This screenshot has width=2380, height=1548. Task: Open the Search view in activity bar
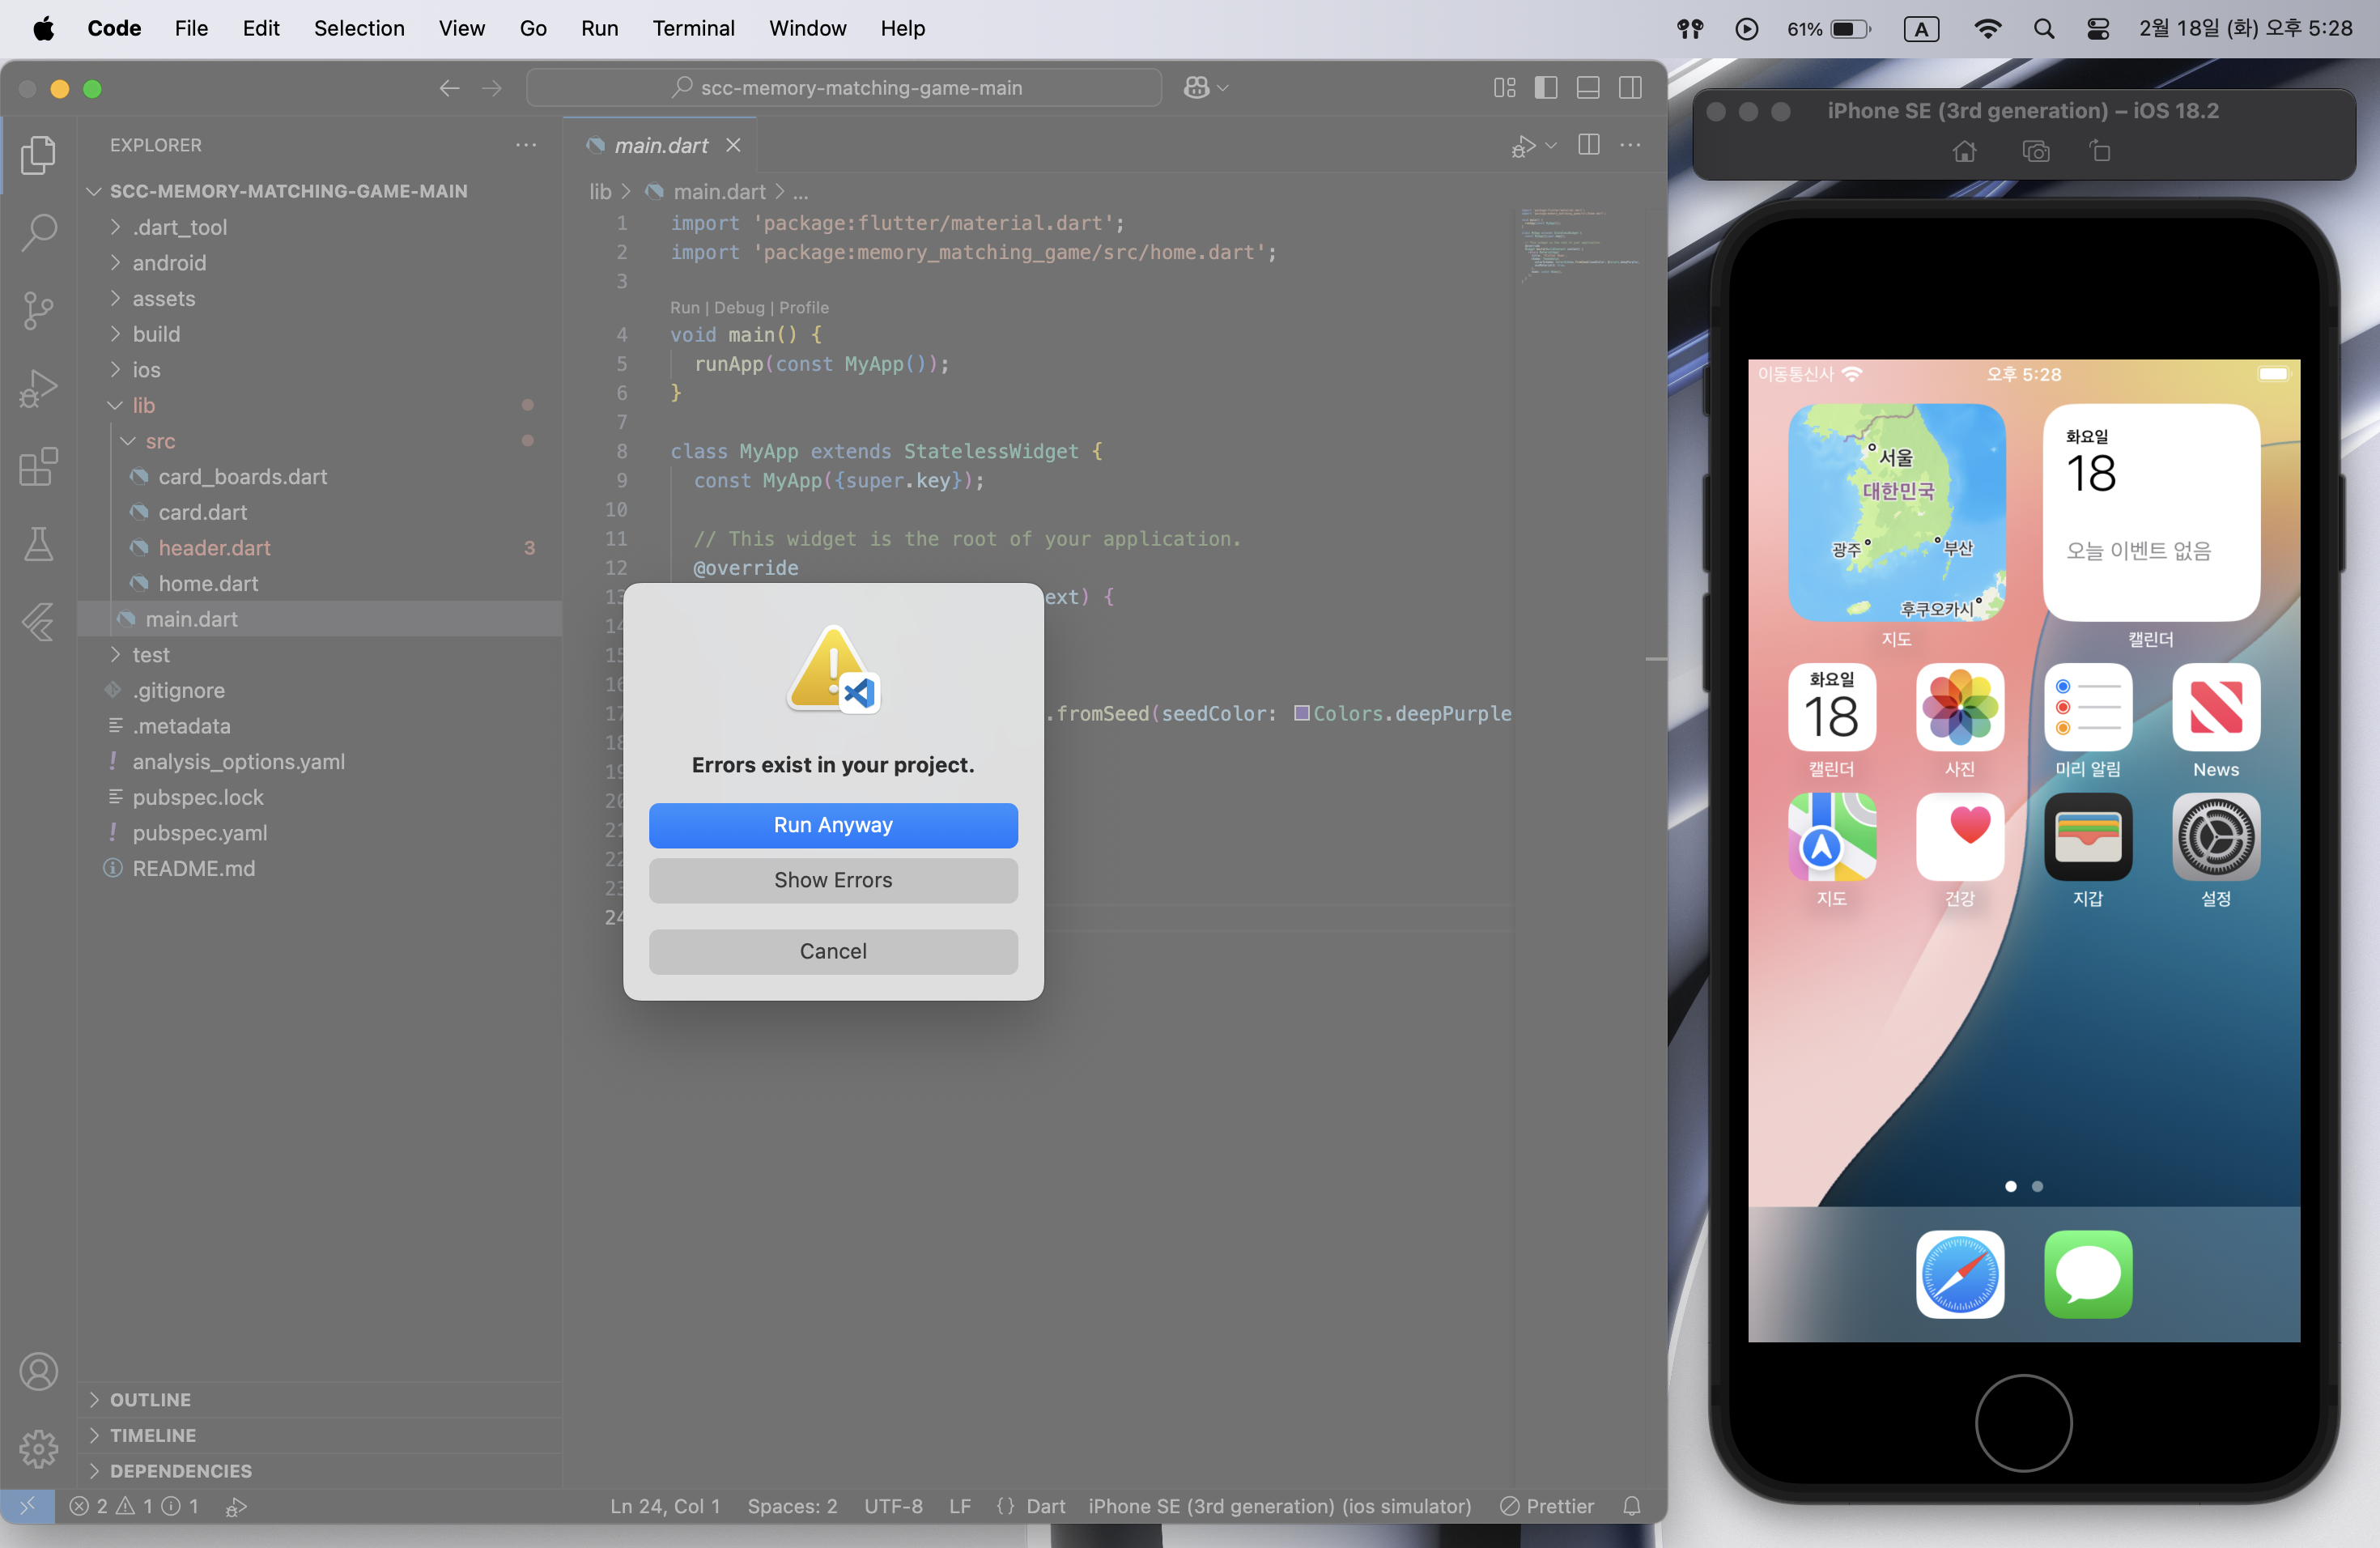38,232
